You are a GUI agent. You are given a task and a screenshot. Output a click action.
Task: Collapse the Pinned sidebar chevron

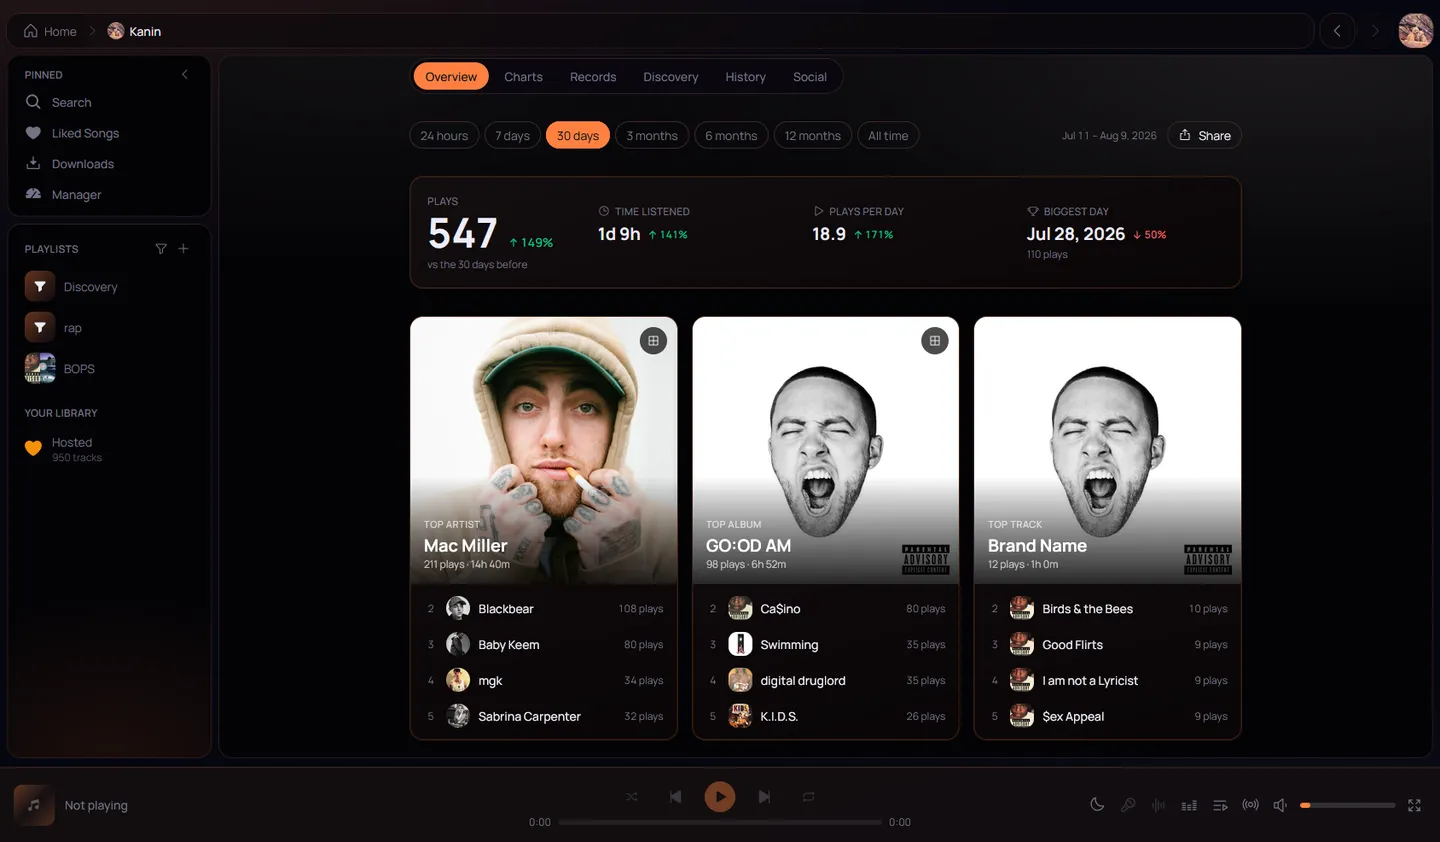(184, 75)
